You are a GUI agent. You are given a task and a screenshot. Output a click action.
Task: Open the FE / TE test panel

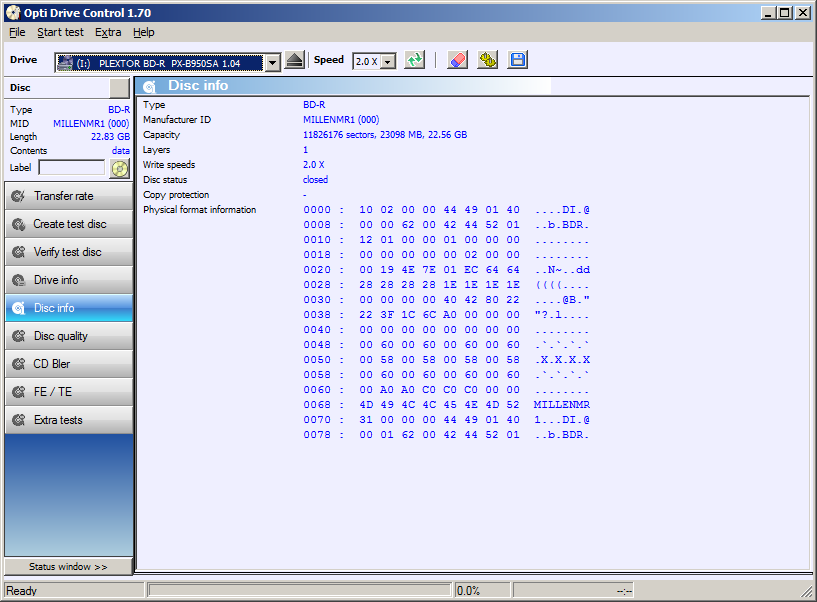(69, 392)
